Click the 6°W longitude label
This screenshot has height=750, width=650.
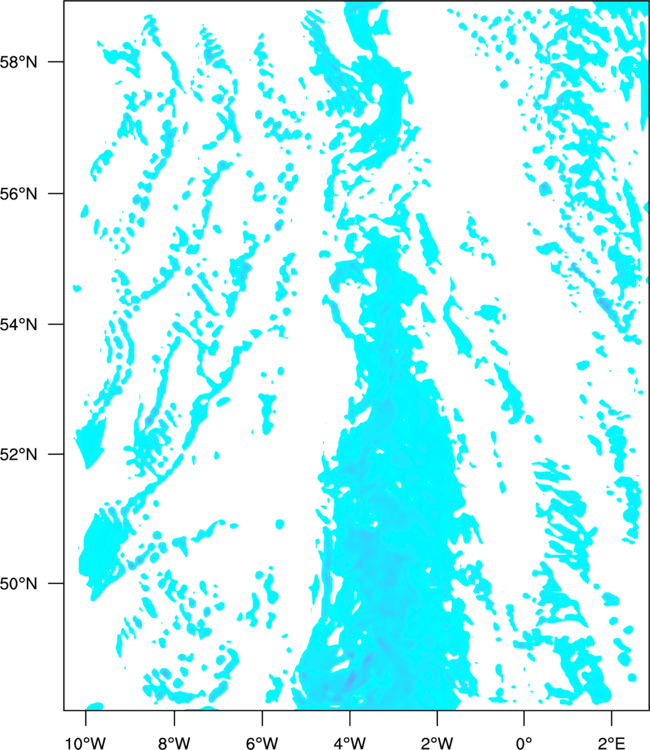(x=262, y=743)
